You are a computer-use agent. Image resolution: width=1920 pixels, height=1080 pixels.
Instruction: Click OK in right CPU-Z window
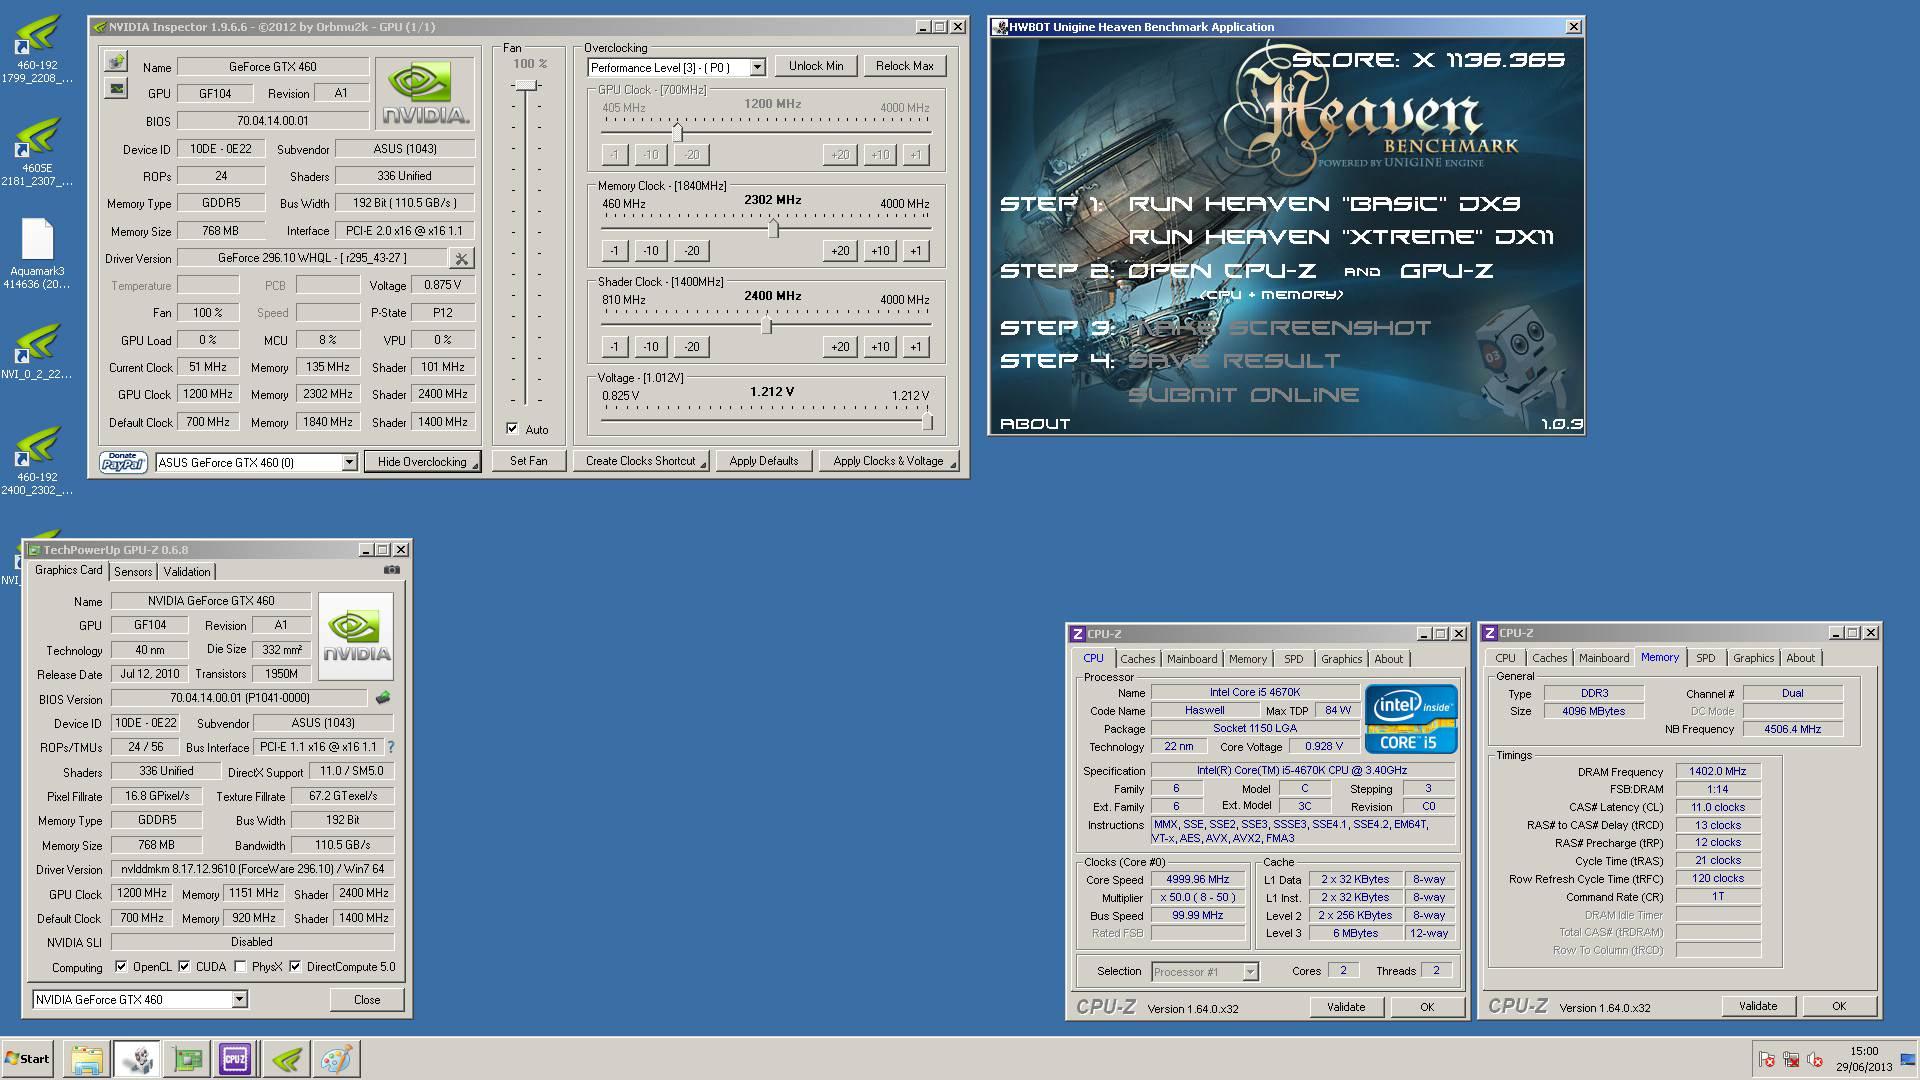pyautogui.click(x=1839, y=1006)
